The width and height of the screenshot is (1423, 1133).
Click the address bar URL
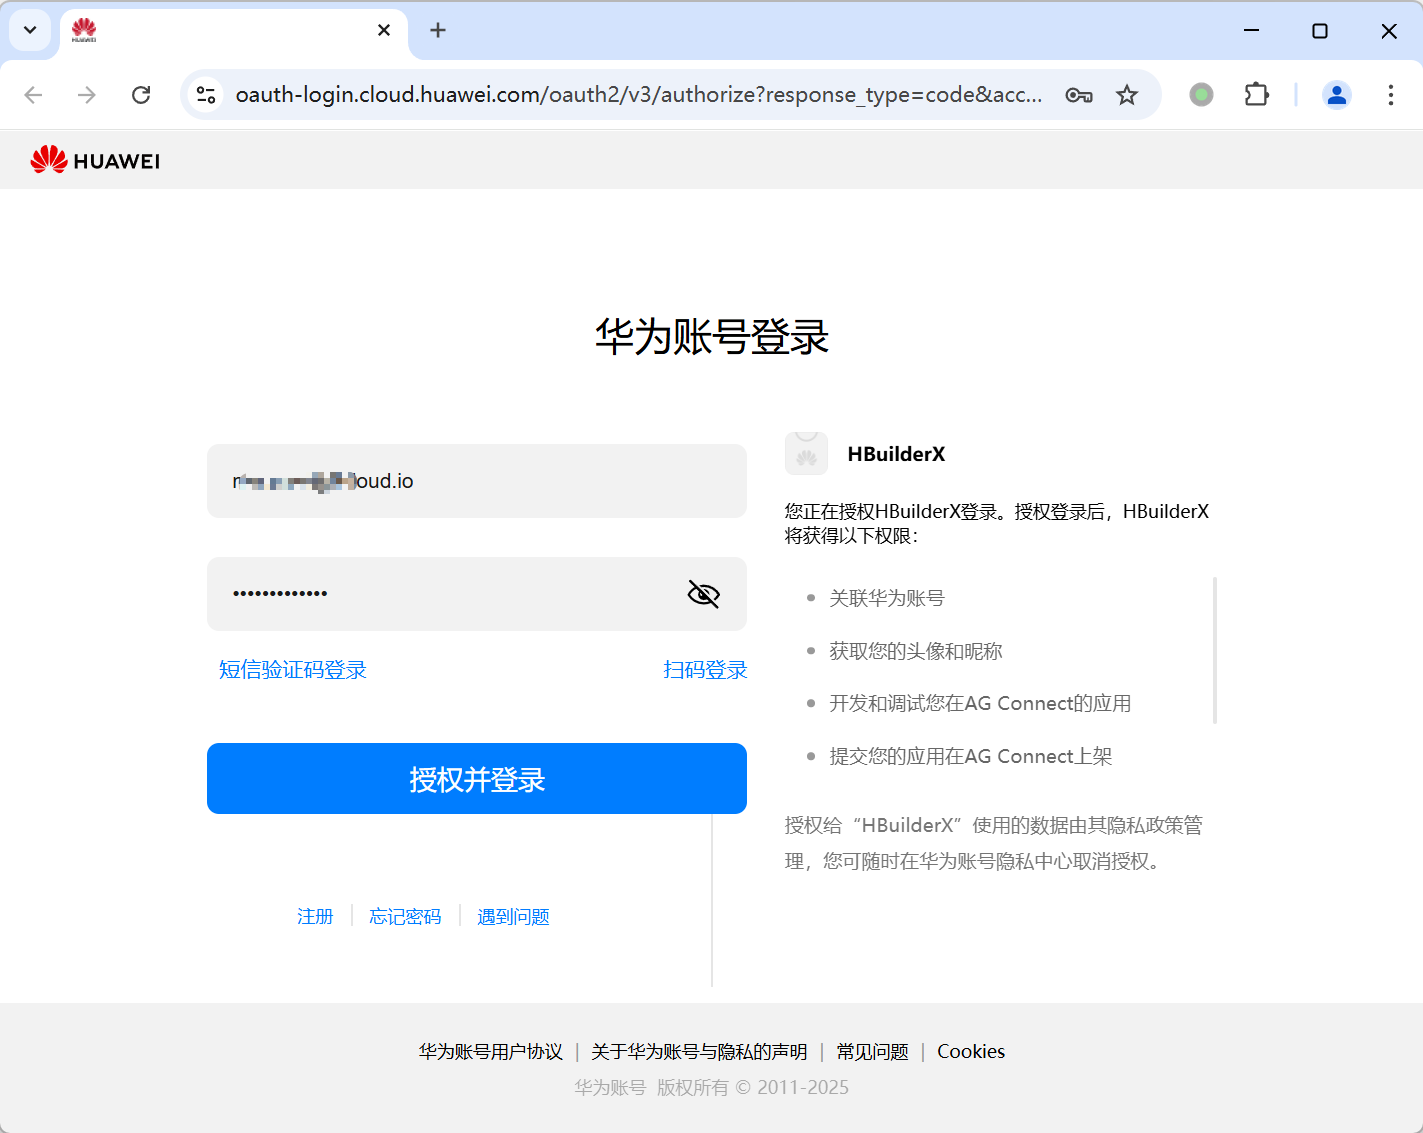(639, 95)
